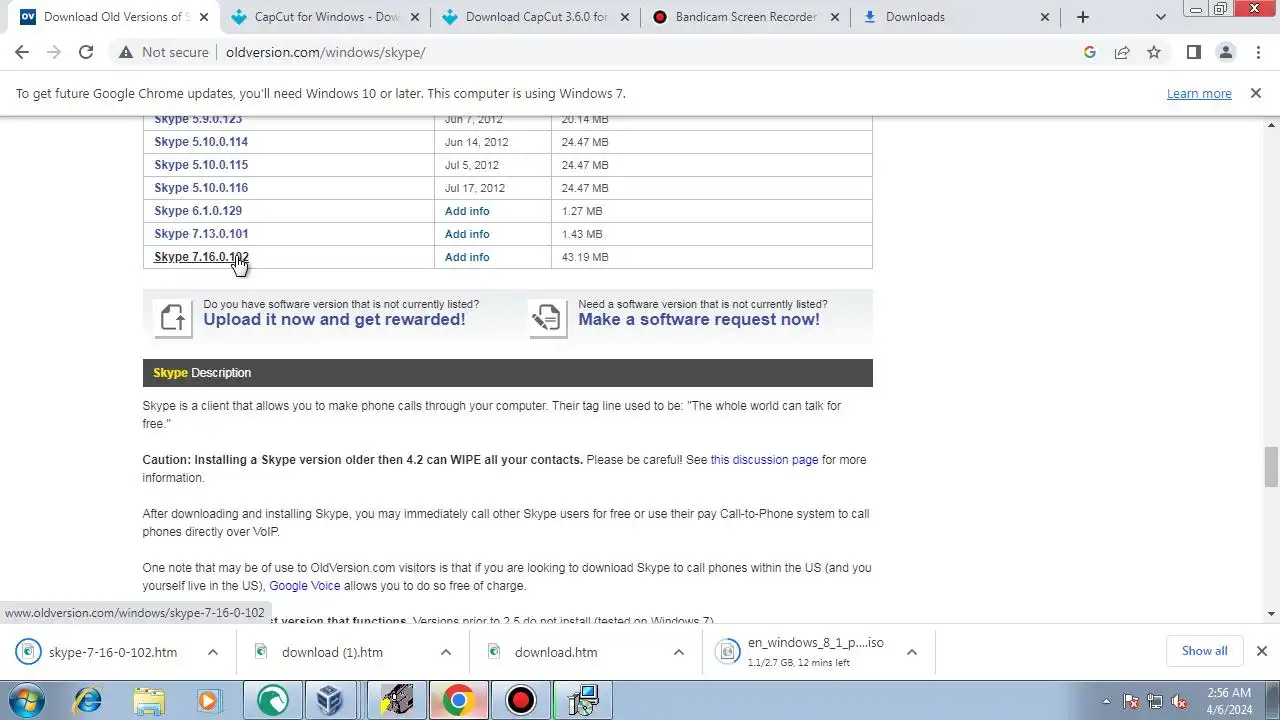
Task: Open the Learn more link
Action: click(1199, 93)
